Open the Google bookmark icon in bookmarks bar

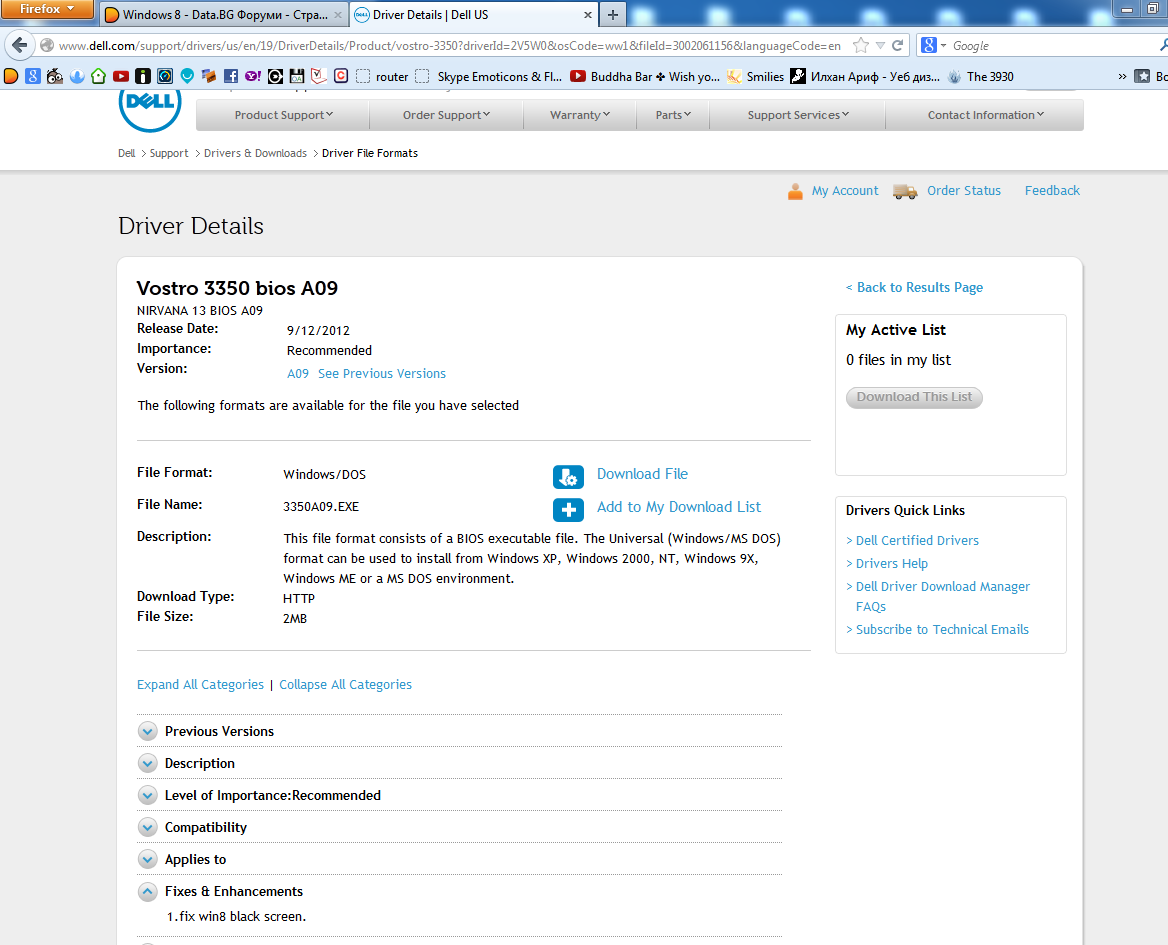pyautogui.click(x=33, y=76)
